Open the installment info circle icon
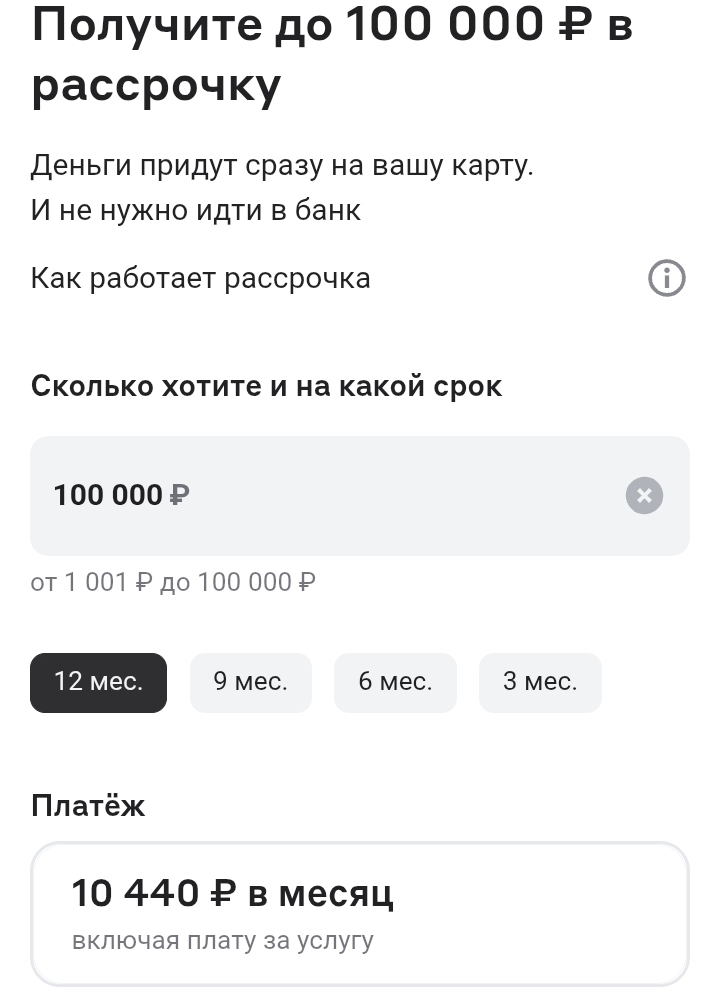Image resolution: width=719 pixels, height=1007 pixels. pos(667,278)
